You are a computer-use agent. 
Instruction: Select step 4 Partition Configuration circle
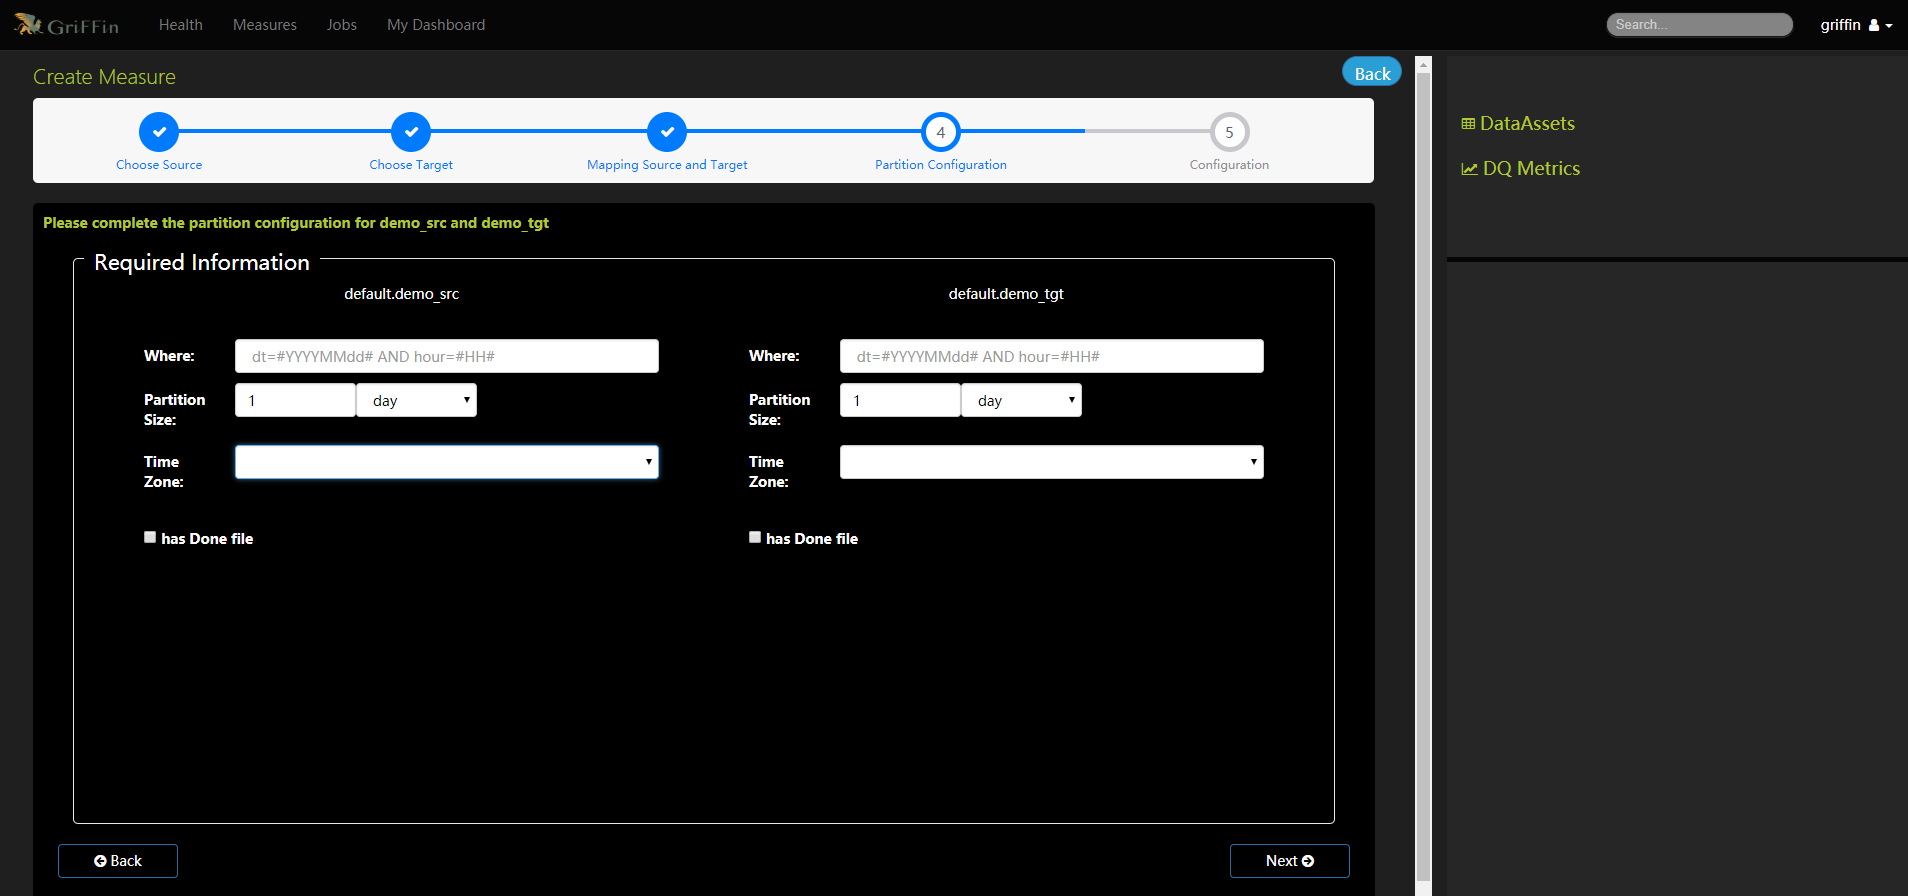pos(941,132)
